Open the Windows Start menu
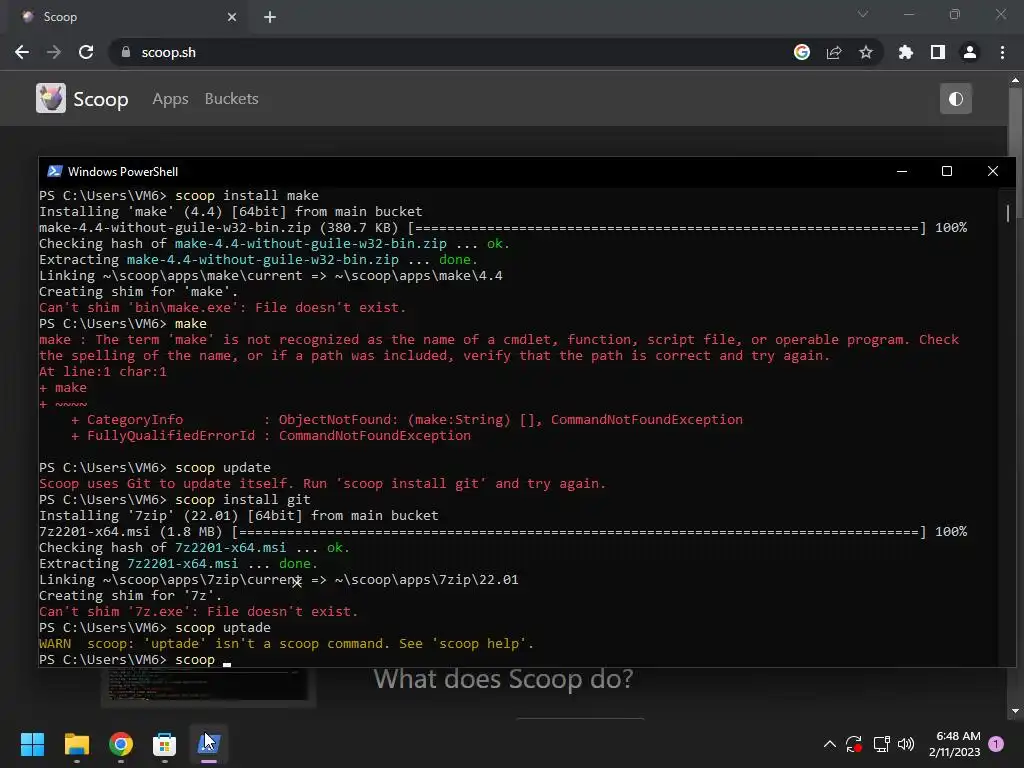The image size is (1024, 768). pyautogui.click(x=32, y=744)
